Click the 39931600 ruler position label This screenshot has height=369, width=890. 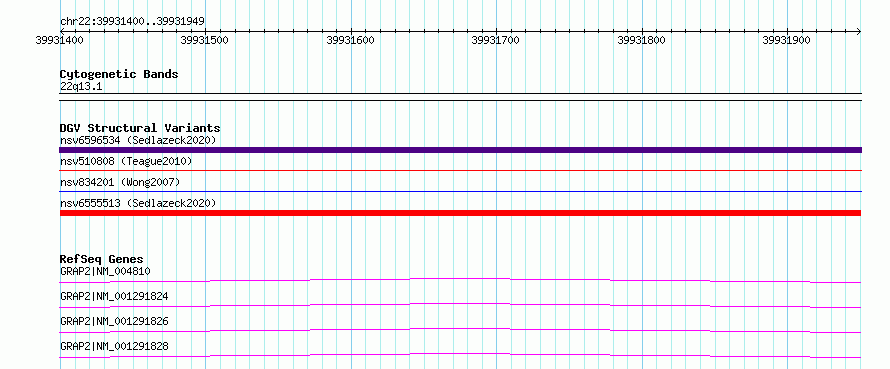pyautogui.click(x=350, y=40)
